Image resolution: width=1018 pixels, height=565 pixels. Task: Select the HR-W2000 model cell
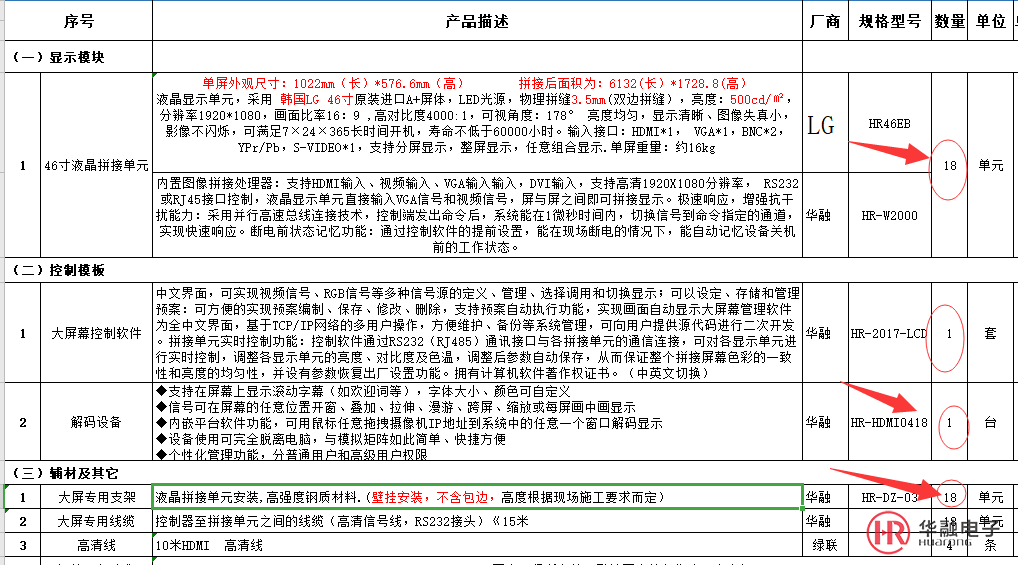[x=890, y=215]
